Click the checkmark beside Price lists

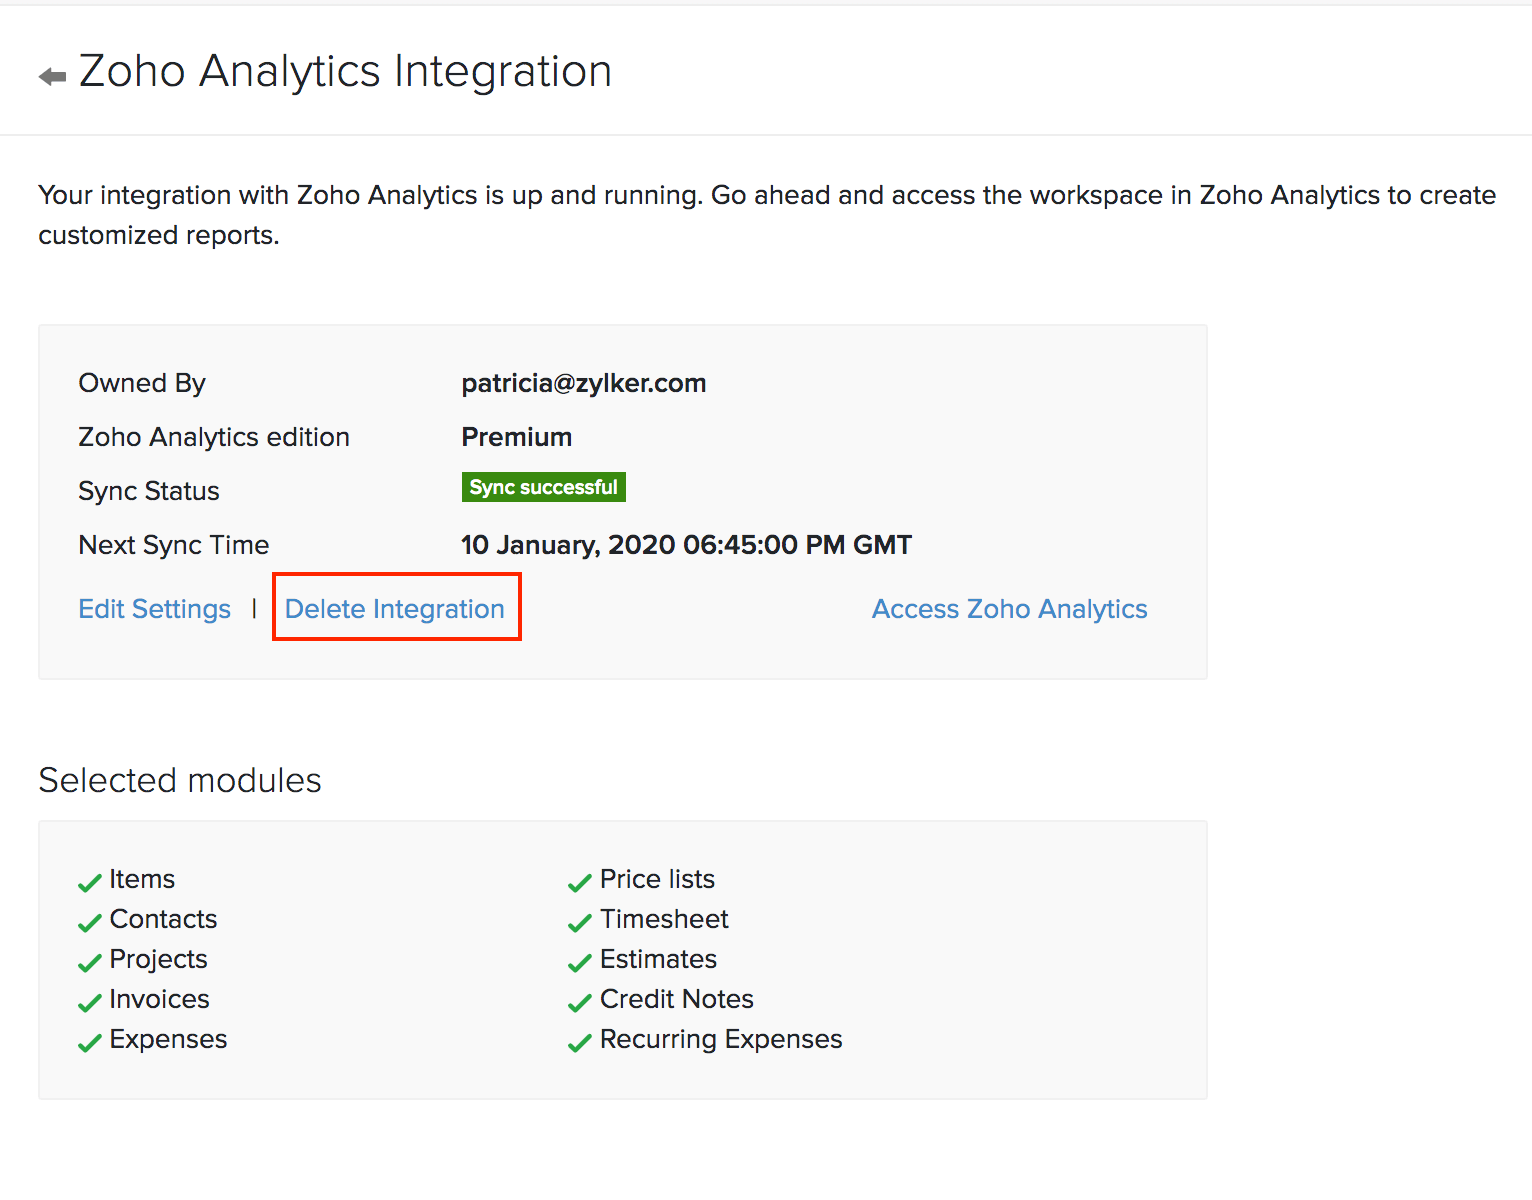click(x=580, y=882)
